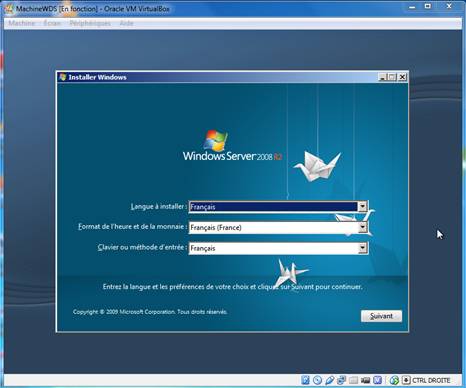Expand the Langue à installer dropdown

[363, 207]
